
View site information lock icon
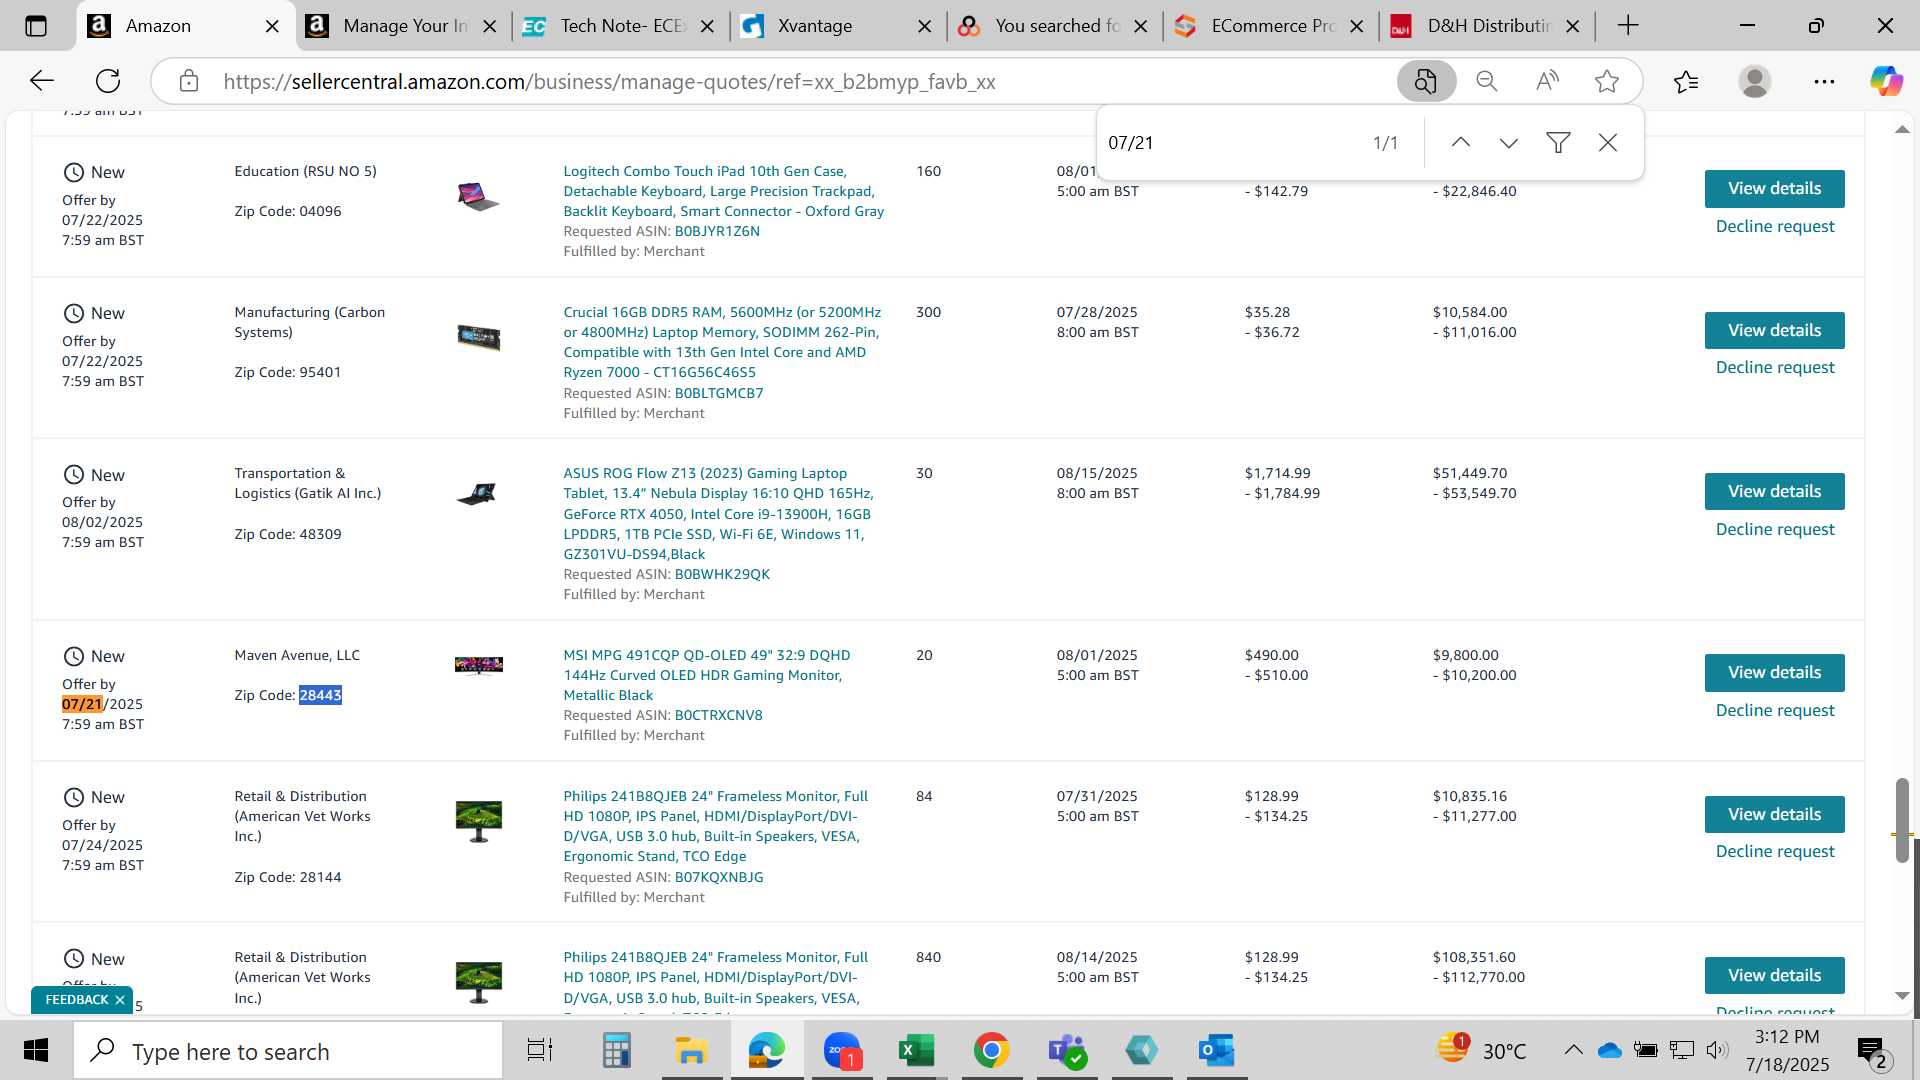[x=189, y=81]
